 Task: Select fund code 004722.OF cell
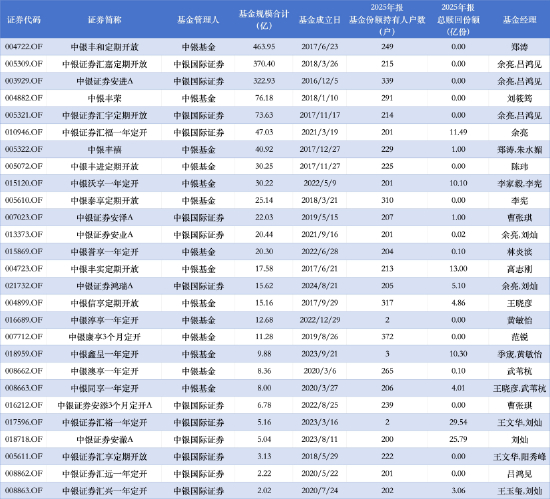pos(24,47)
